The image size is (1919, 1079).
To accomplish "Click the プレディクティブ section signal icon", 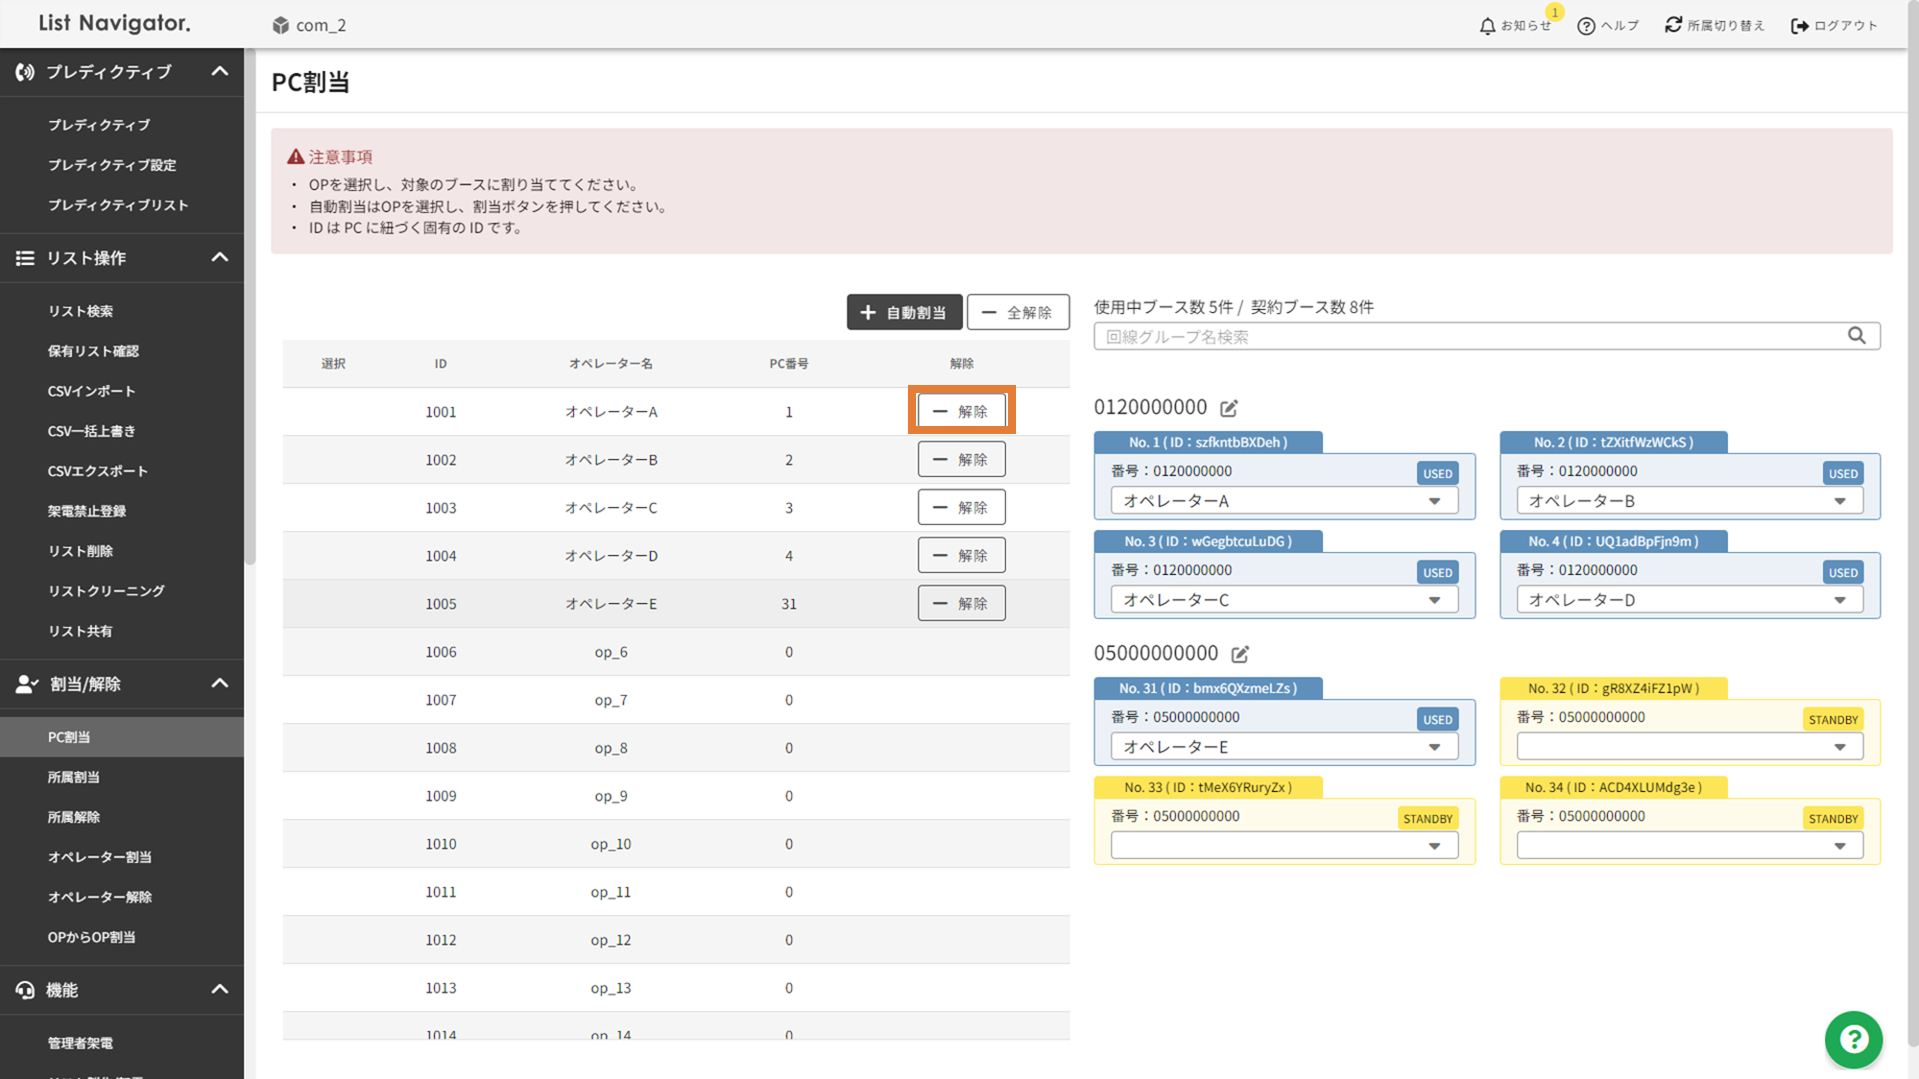I will [x=25, y=72].
